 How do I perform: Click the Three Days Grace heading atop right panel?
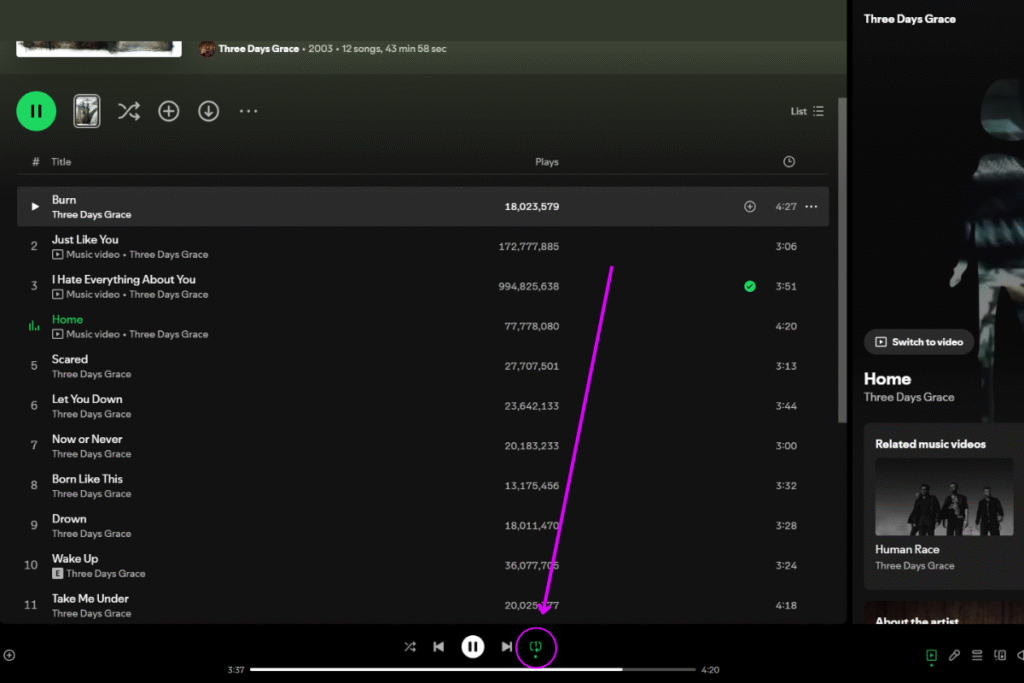(x=910, y=19)
